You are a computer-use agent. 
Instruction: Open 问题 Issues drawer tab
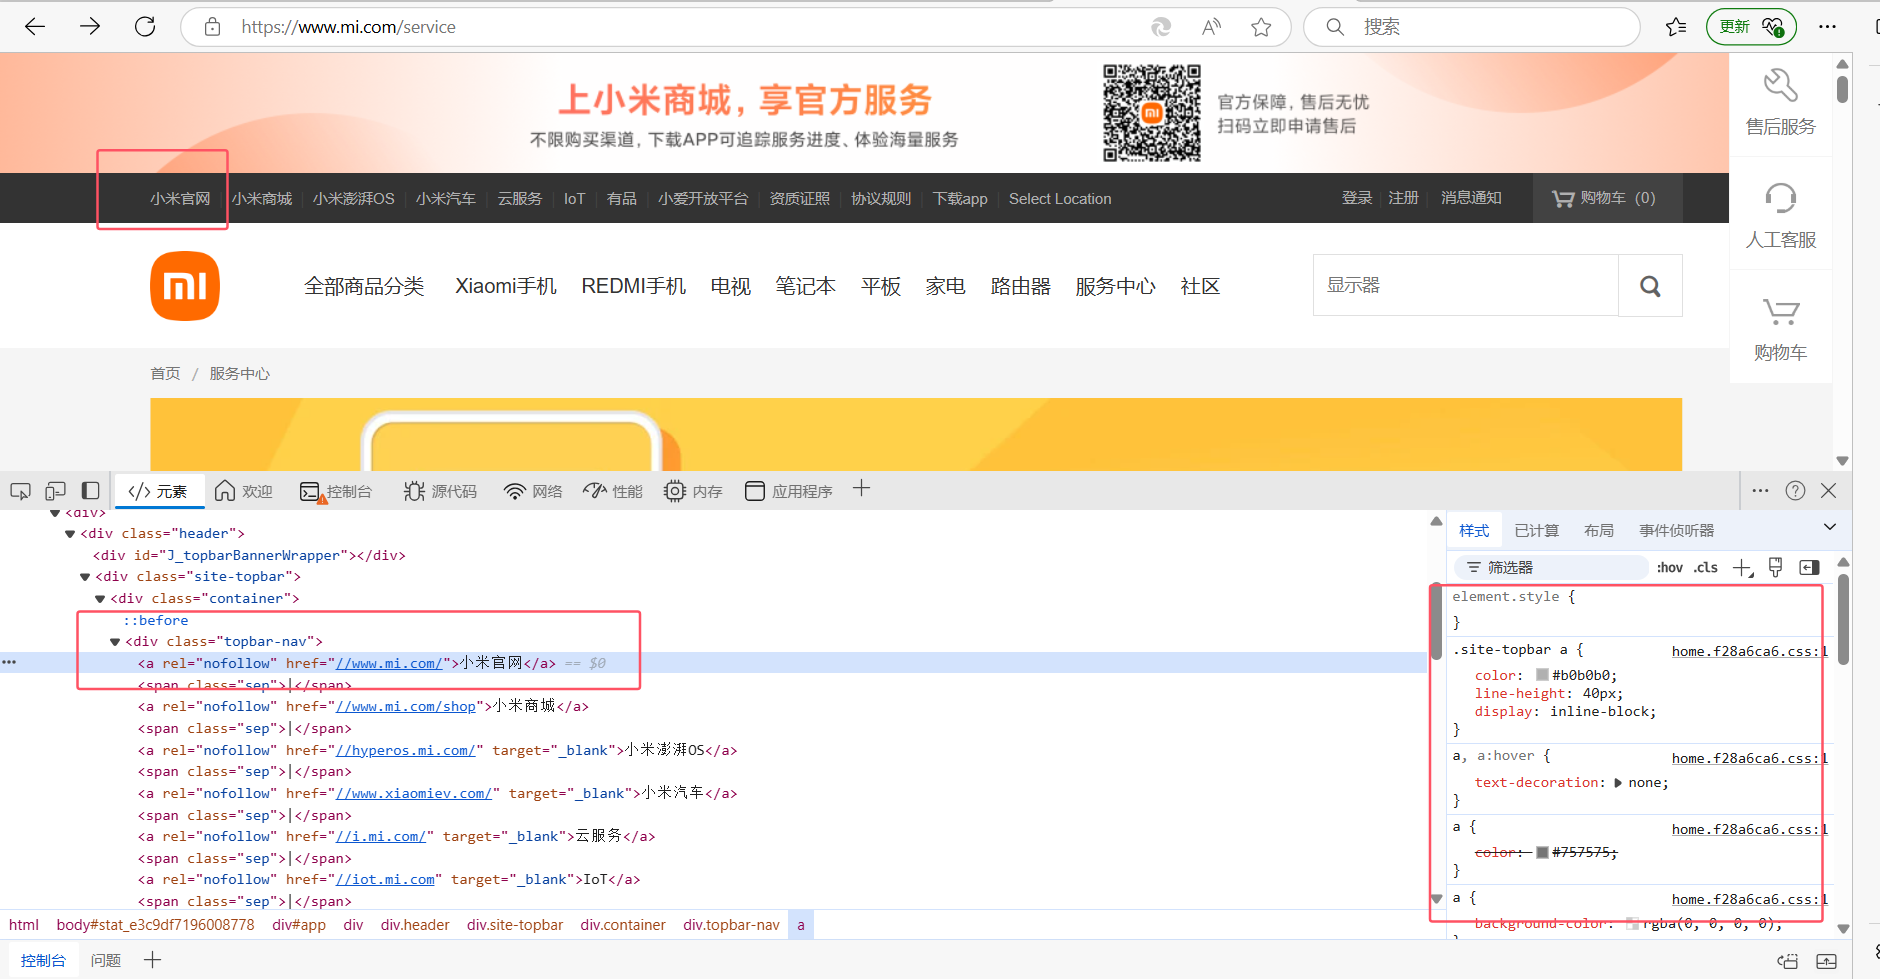coord(106,960)
